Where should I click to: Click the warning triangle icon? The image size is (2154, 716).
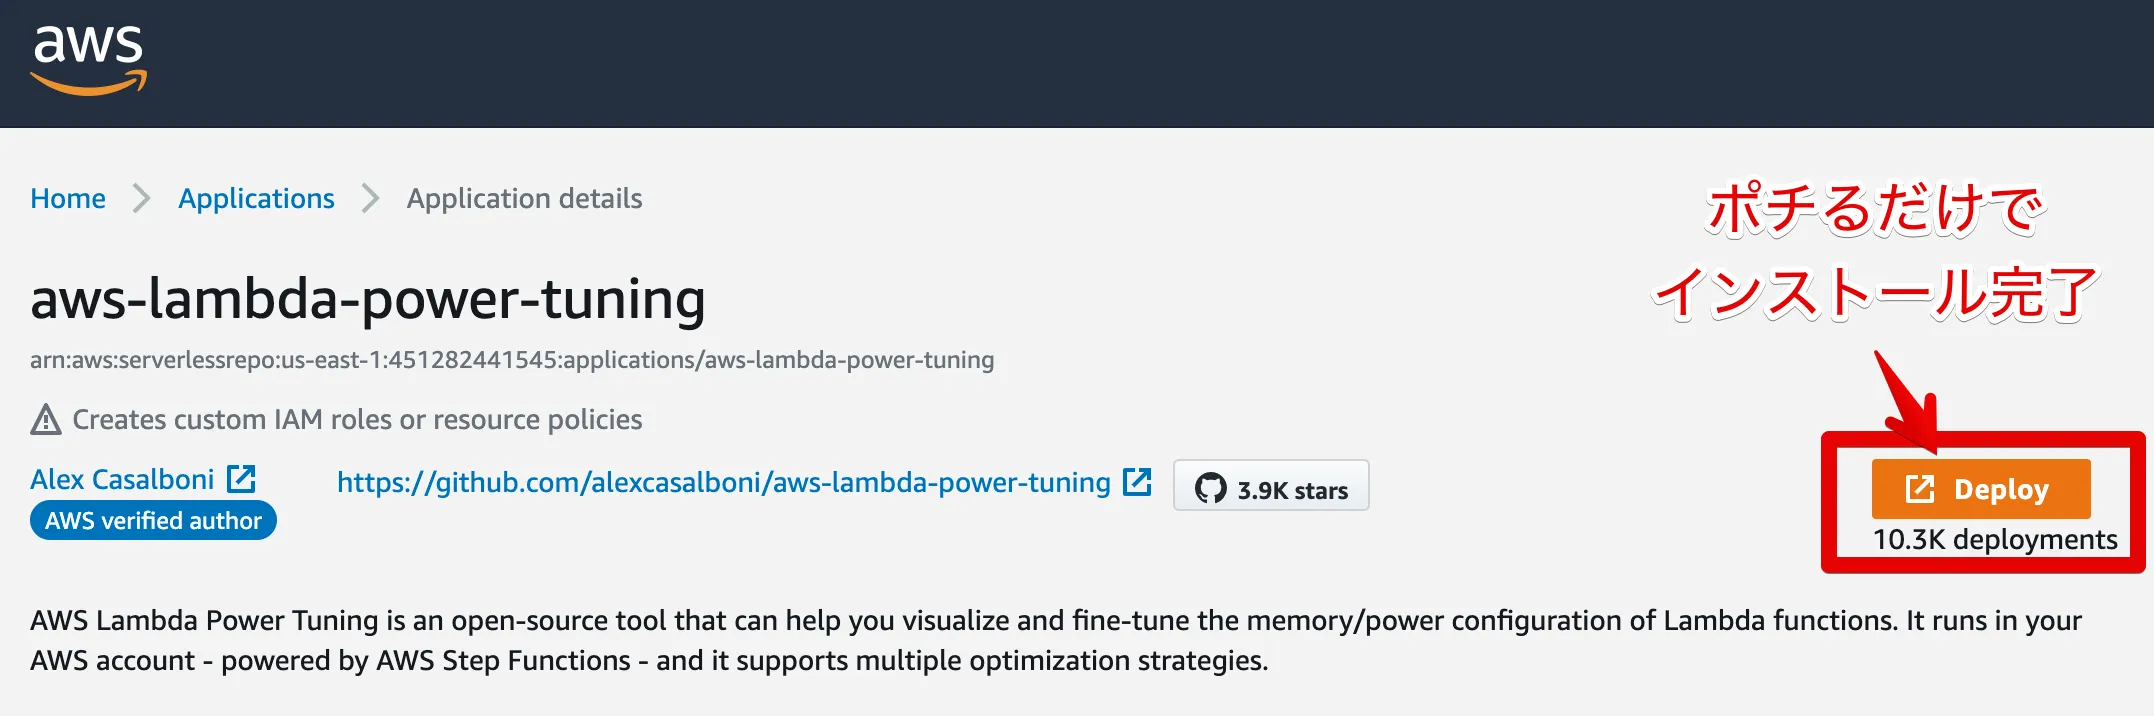pyautogui.click(x=46, y=420)
